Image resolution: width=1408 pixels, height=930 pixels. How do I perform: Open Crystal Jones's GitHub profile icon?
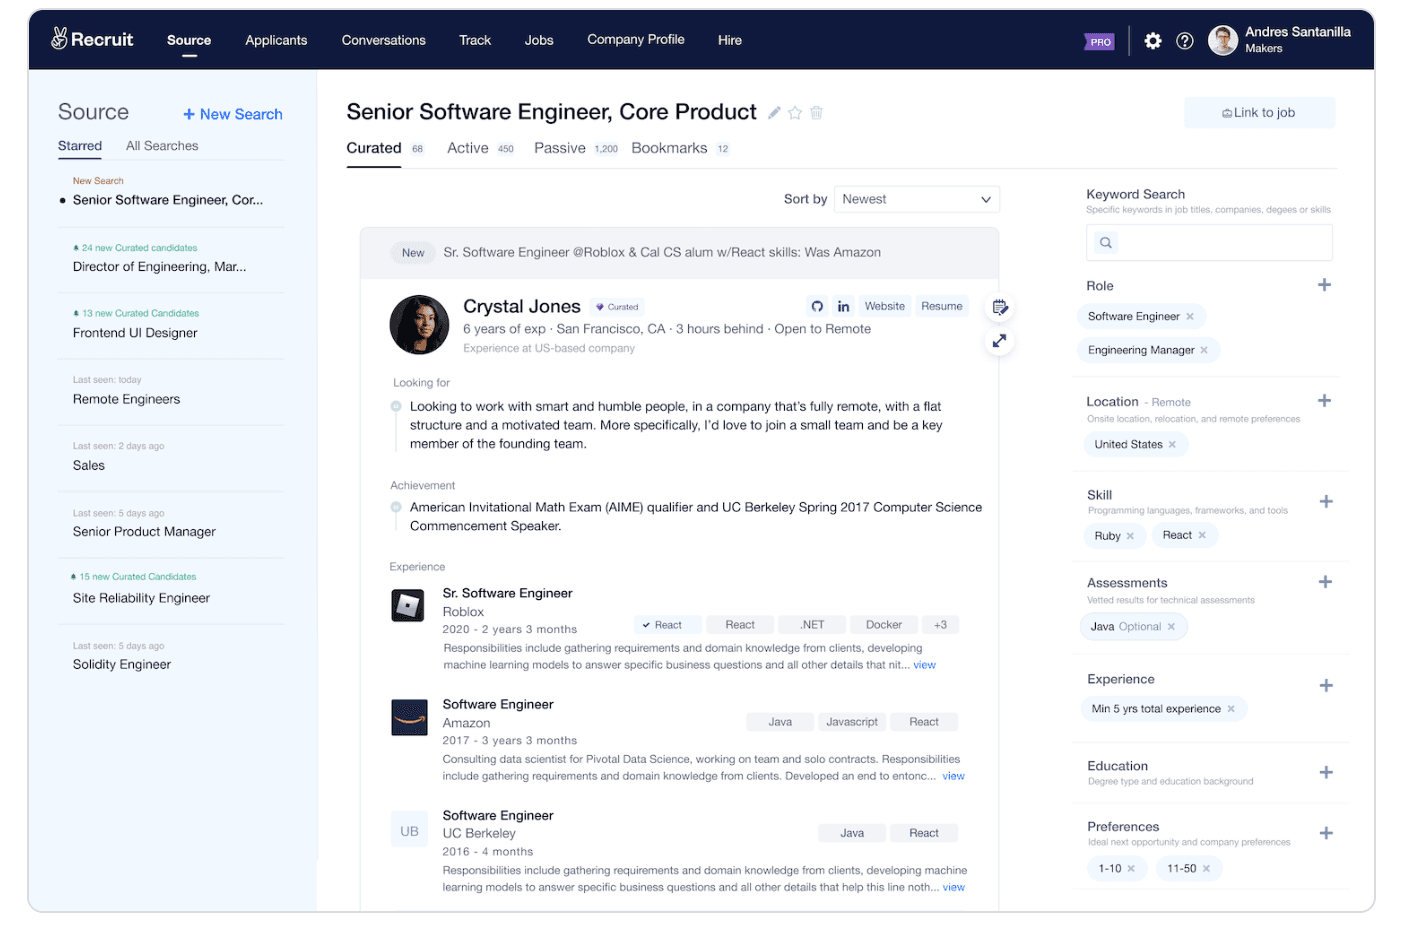(x=817, y=306)
